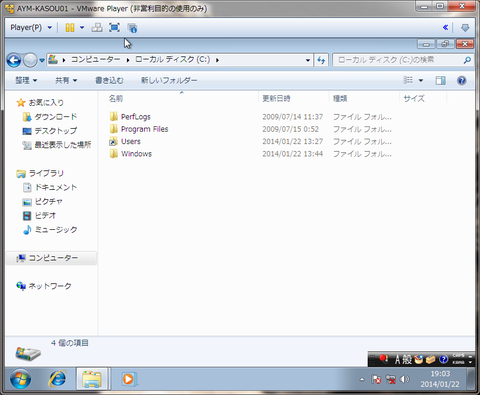Click date 2014/01/22 13:44
Screen dimensions: 480x395
292,154
